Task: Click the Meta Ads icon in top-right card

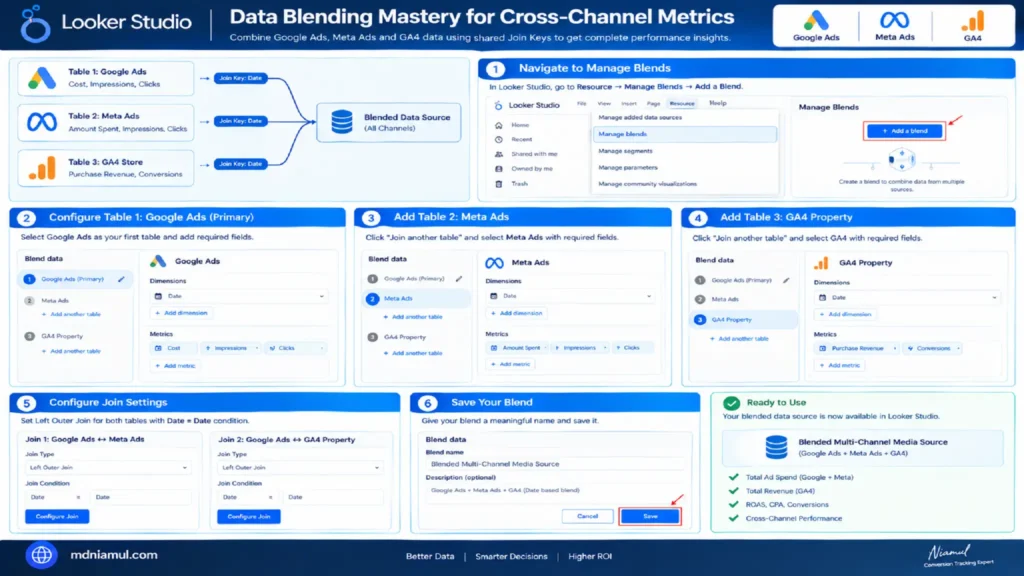Action: point(894,20)
